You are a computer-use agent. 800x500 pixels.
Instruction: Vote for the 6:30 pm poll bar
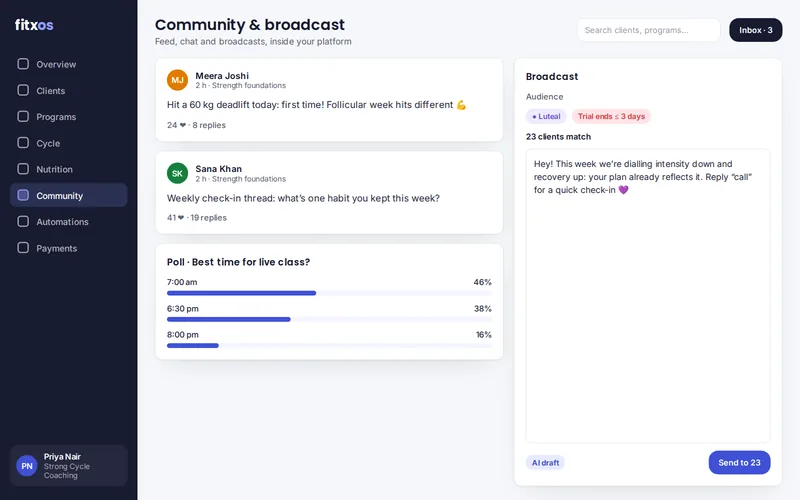[329, 319]
